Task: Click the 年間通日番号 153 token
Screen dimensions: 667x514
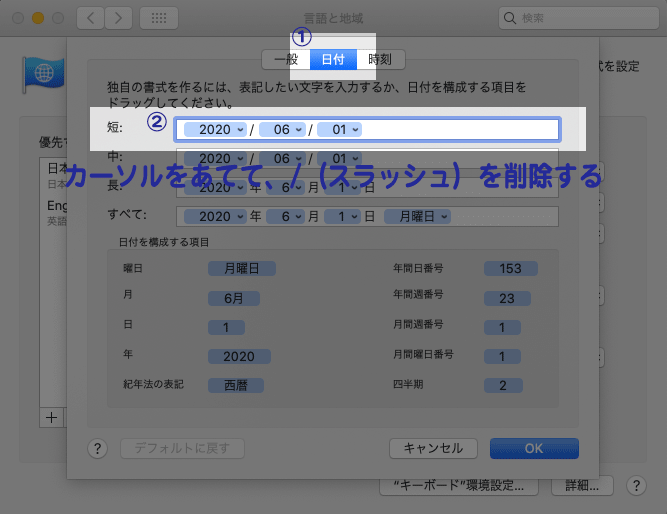Action: tap(510, 268)
